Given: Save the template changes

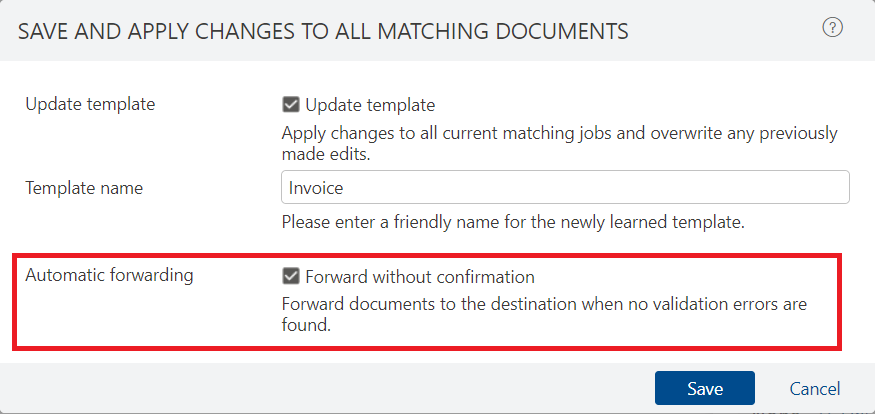Looking at the screenshot, I should [705, 388].
